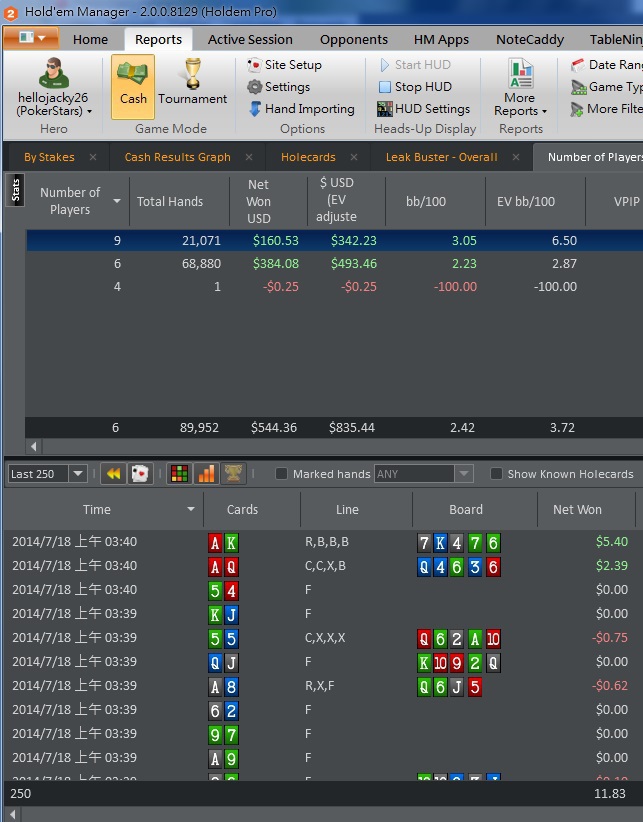Toggle Show Known Holecards checkbox
643x822 pixels.
point(496,474)
